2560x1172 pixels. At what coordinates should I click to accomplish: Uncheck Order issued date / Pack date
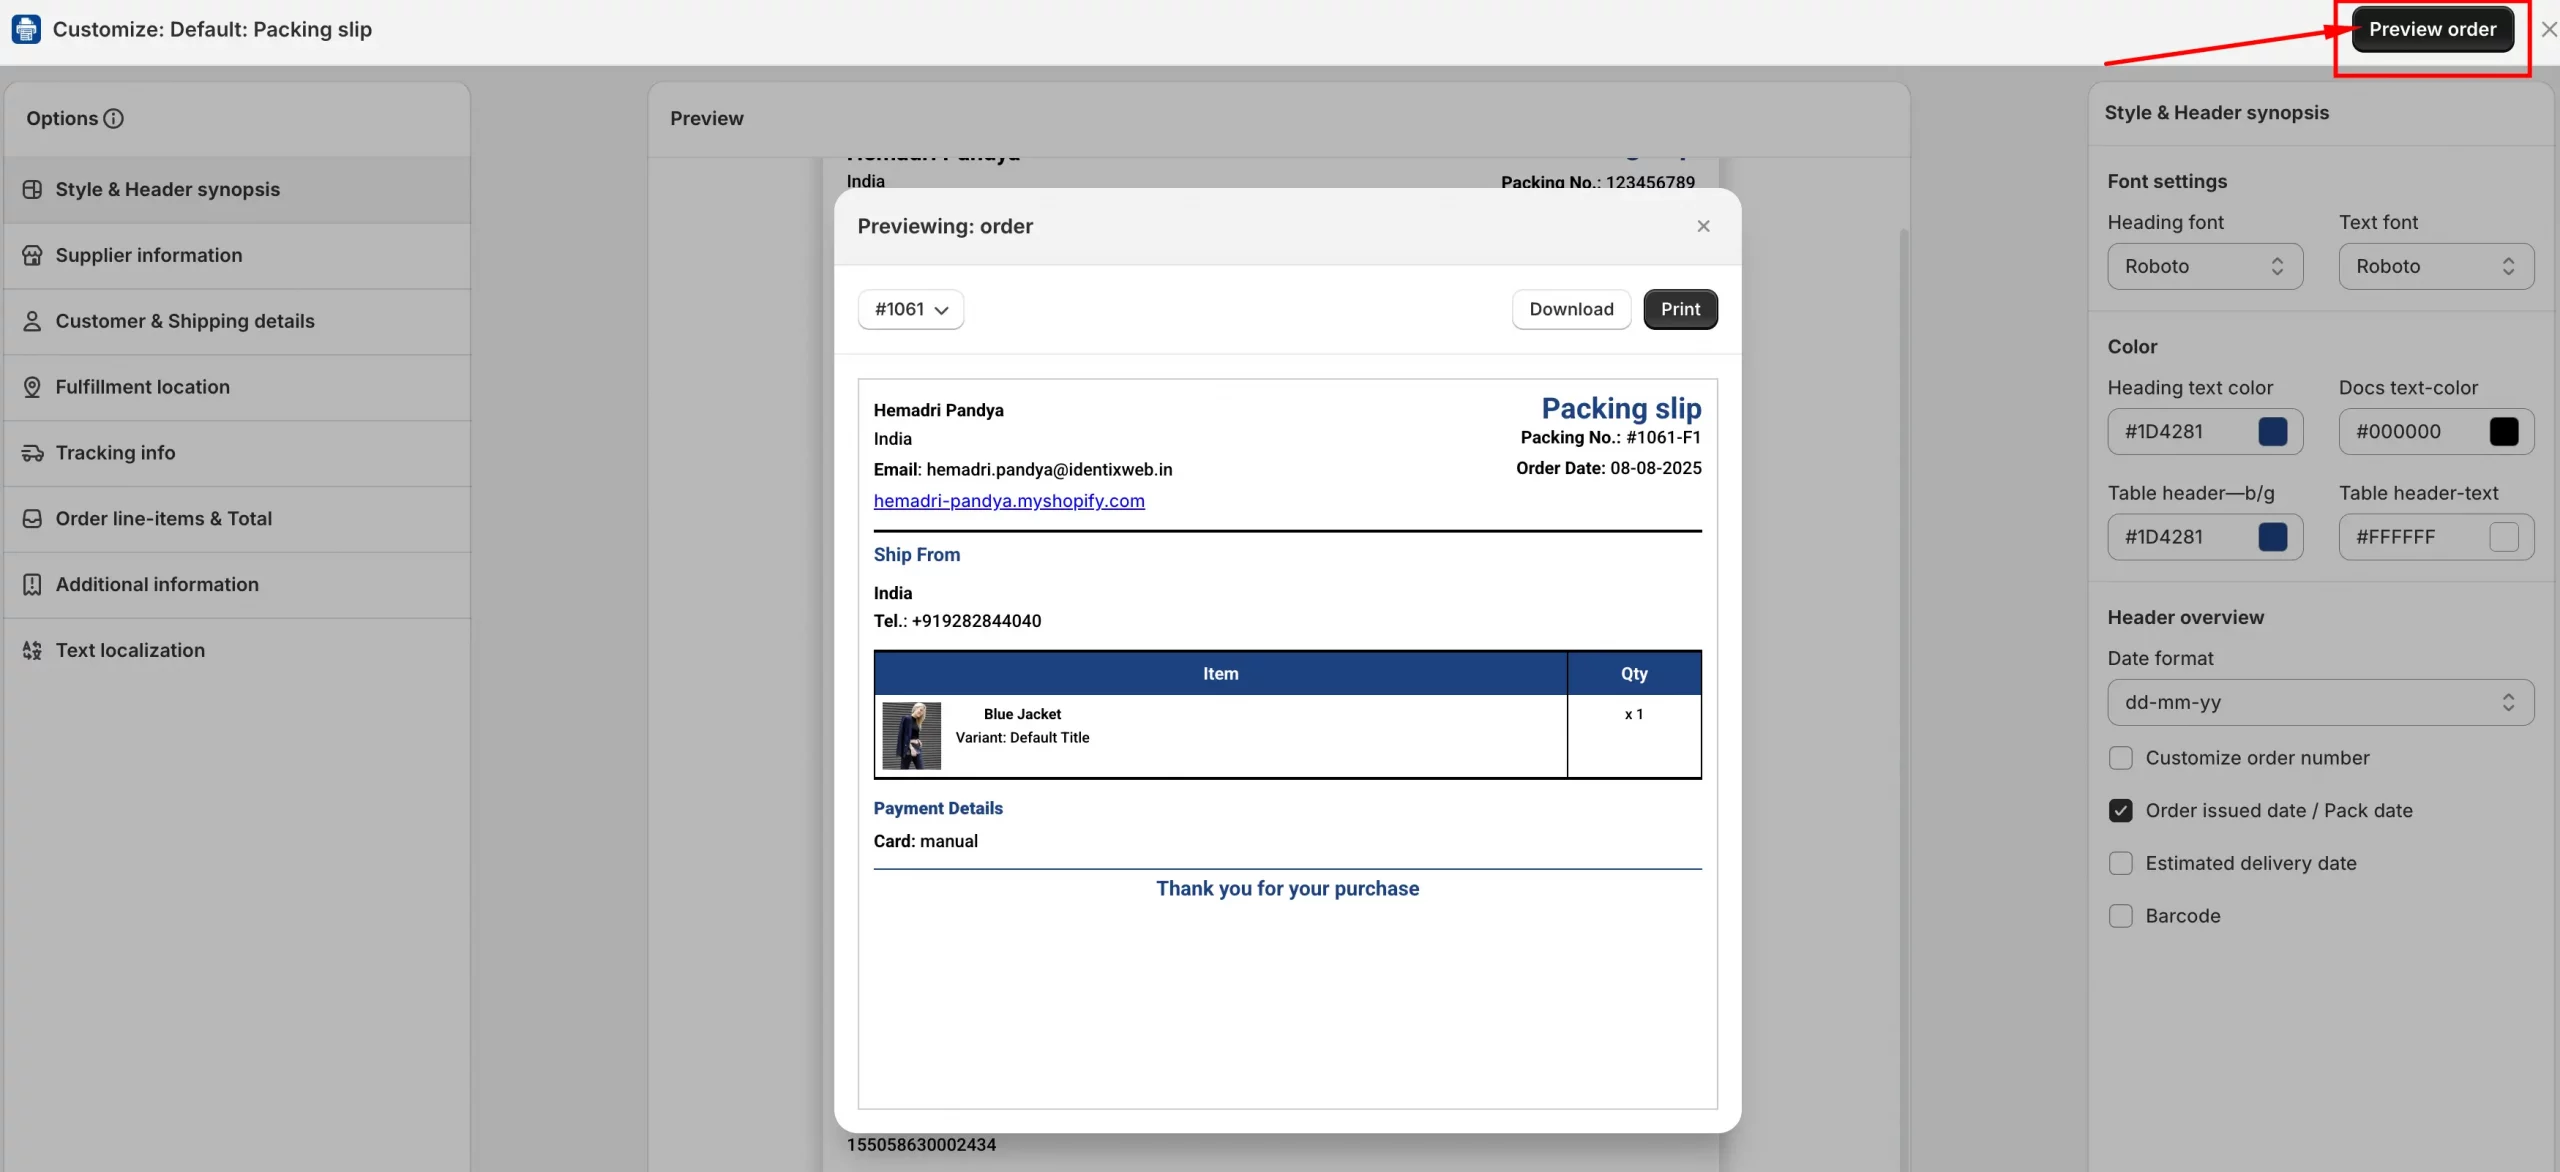(2120, 811)
